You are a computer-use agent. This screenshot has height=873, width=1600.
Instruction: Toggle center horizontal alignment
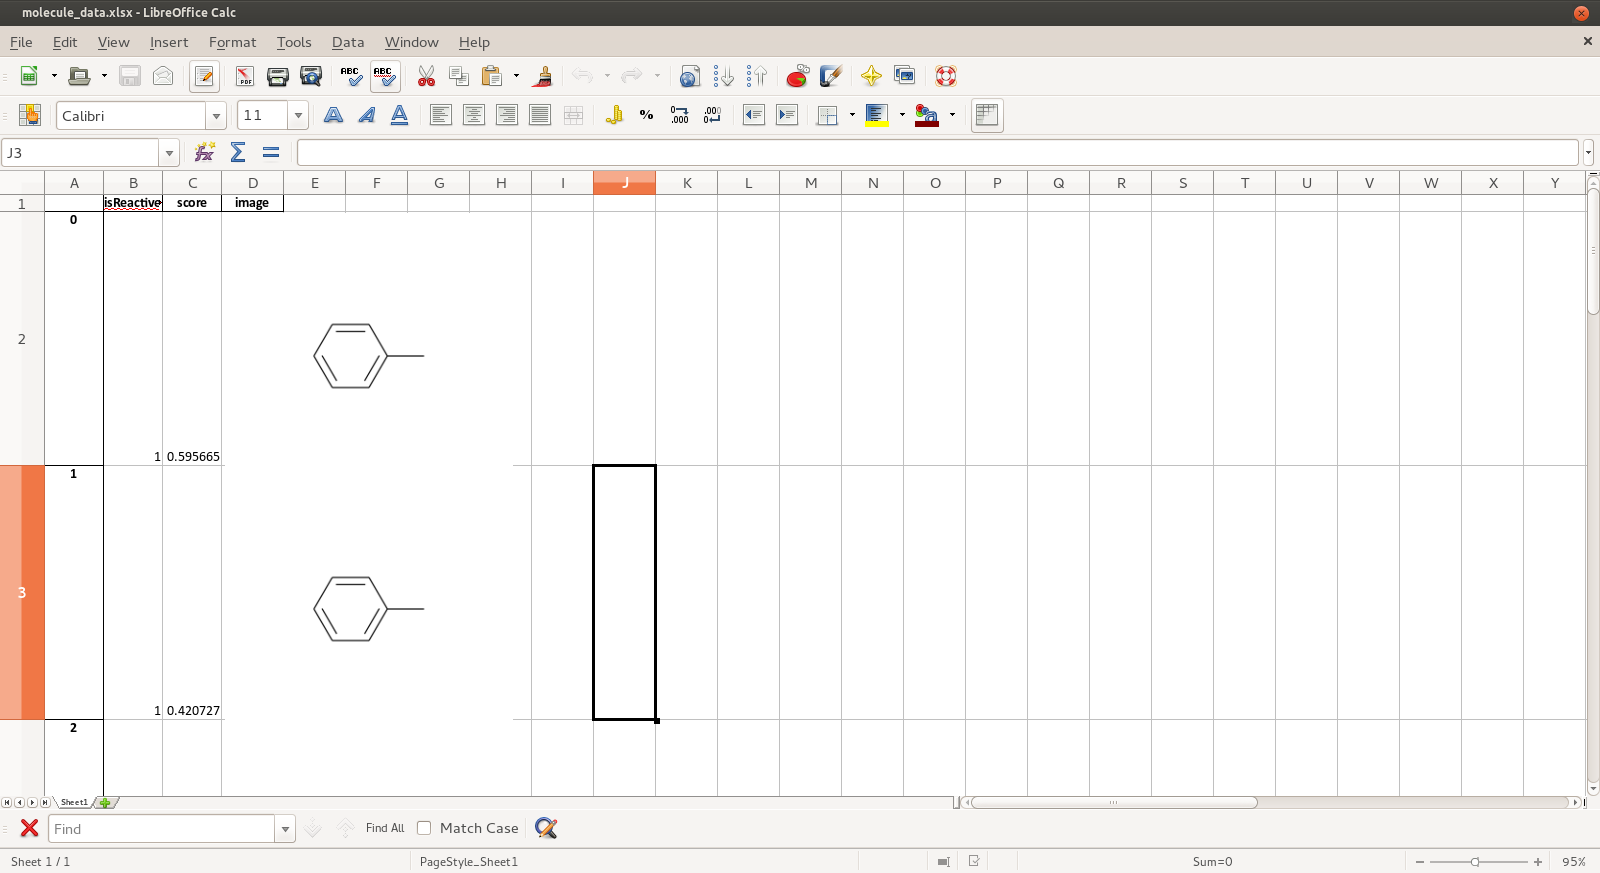tap(474, 115)
